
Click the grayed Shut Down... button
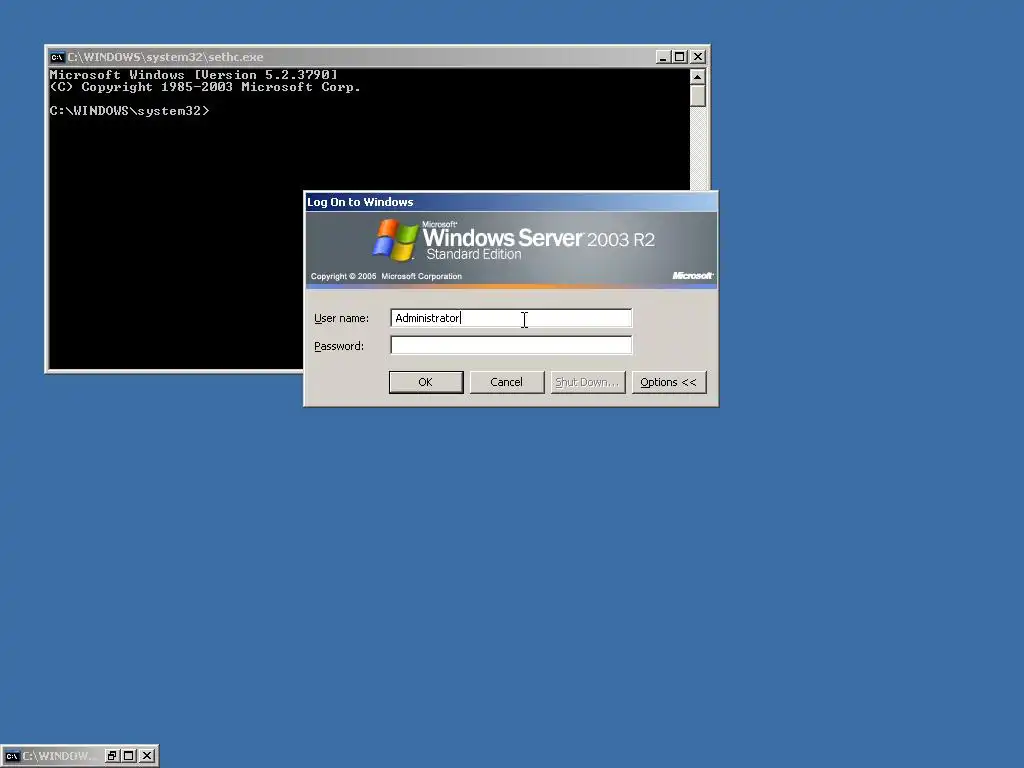coord(588,382)
